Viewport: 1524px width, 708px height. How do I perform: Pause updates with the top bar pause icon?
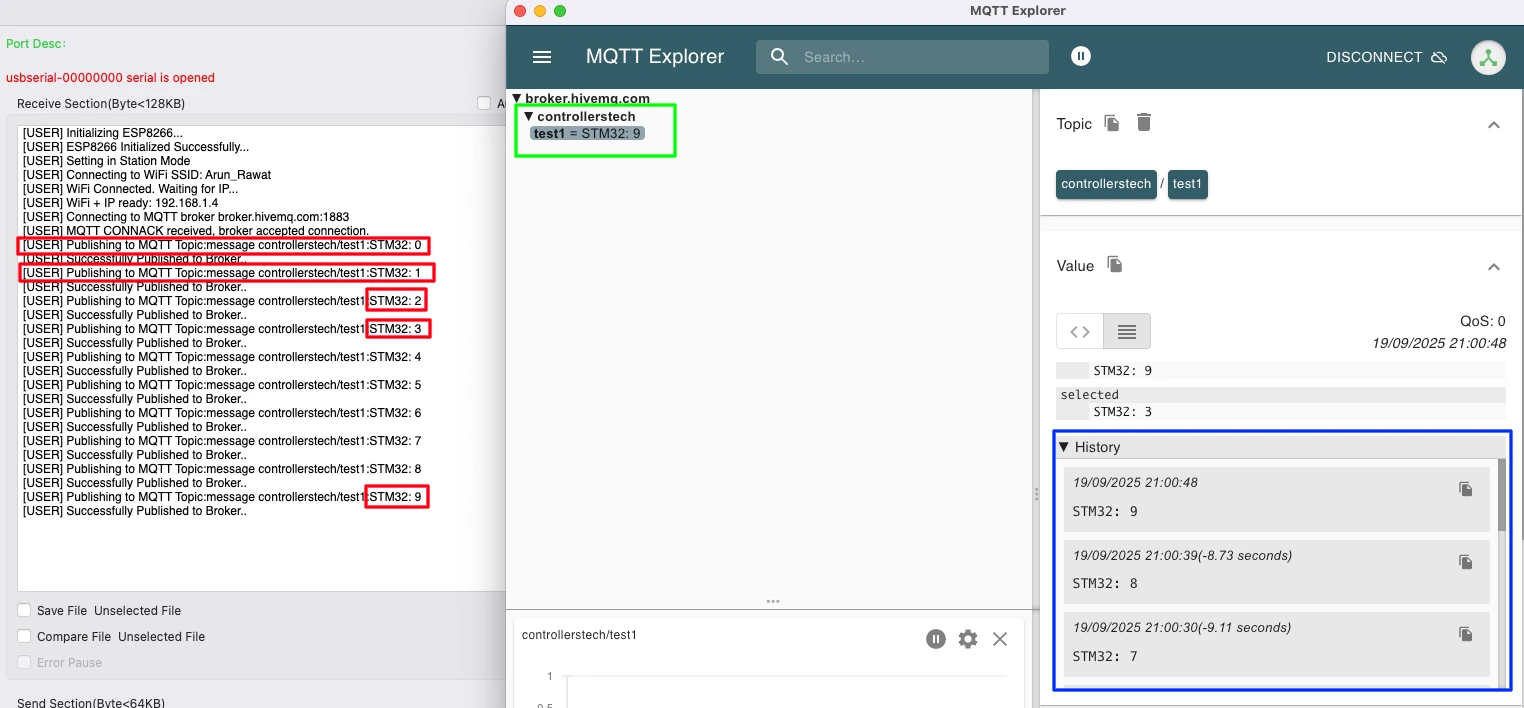coord(1080,57)
